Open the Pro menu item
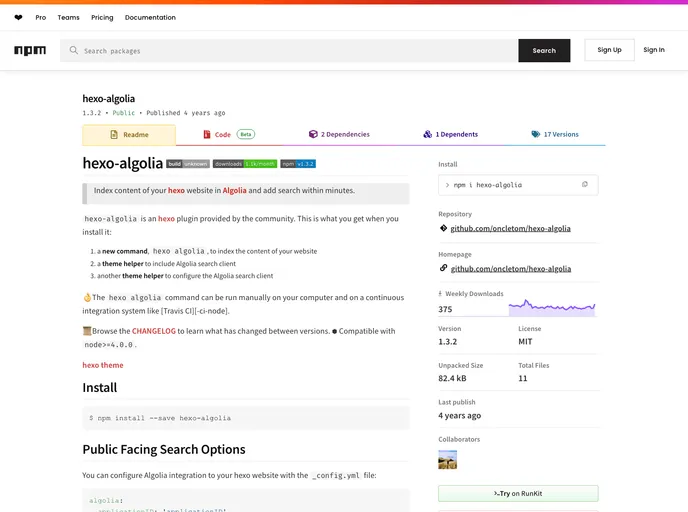 click(x=41, y=18)
